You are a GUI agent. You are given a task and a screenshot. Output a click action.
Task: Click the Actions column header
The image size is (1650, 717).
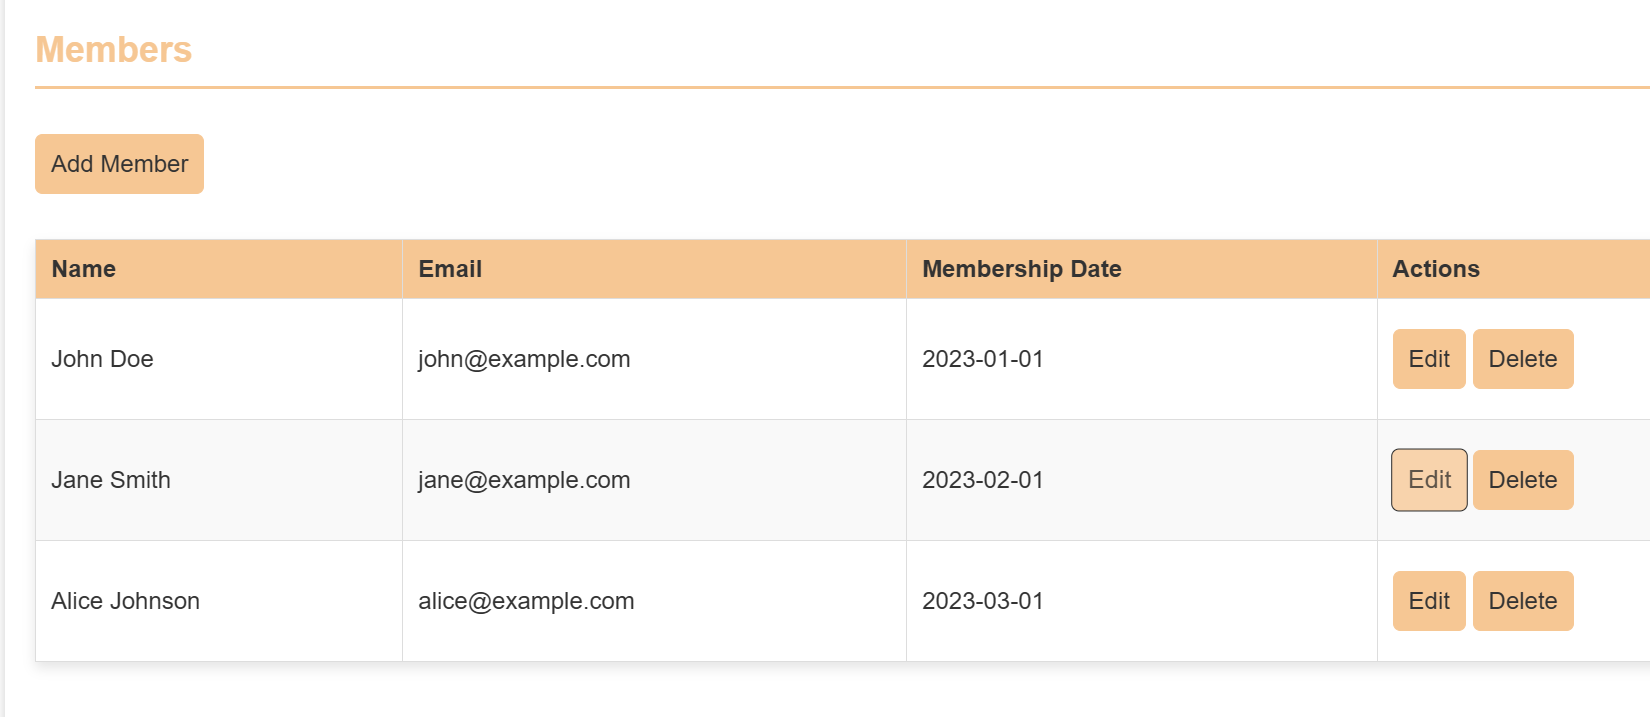click(x=1435, y=269)
